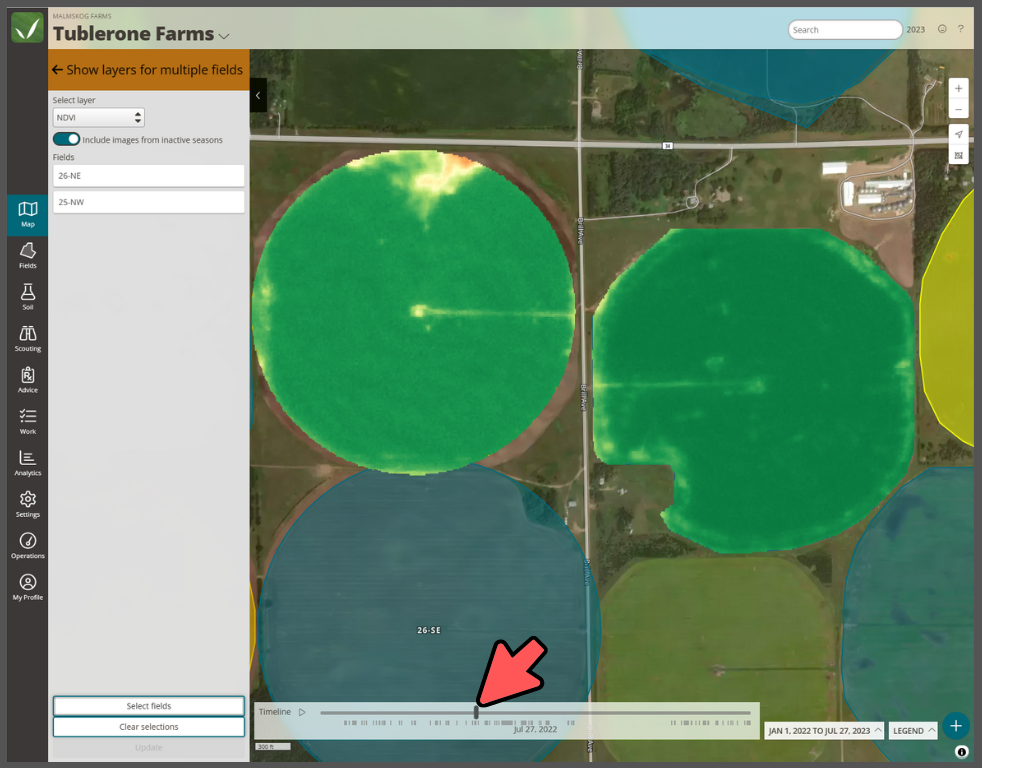Select the Fields icon in the sidebar
Viewport: 1024px width, 768px height.
tap(27, 256)
